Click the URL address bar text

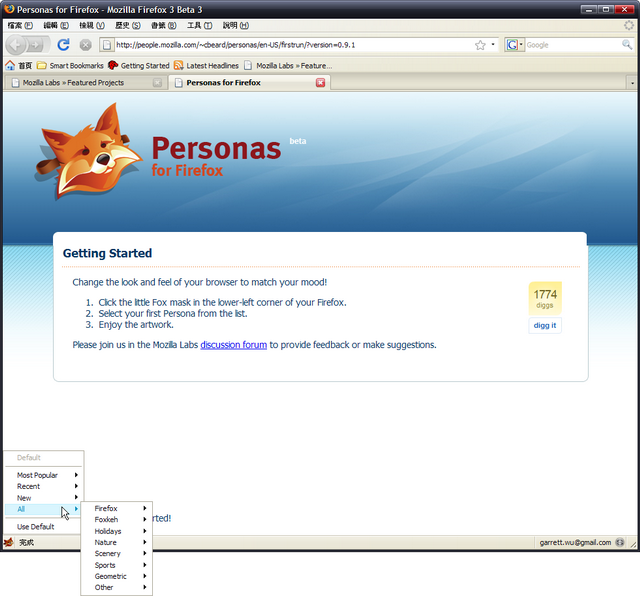tap(236, 45)
